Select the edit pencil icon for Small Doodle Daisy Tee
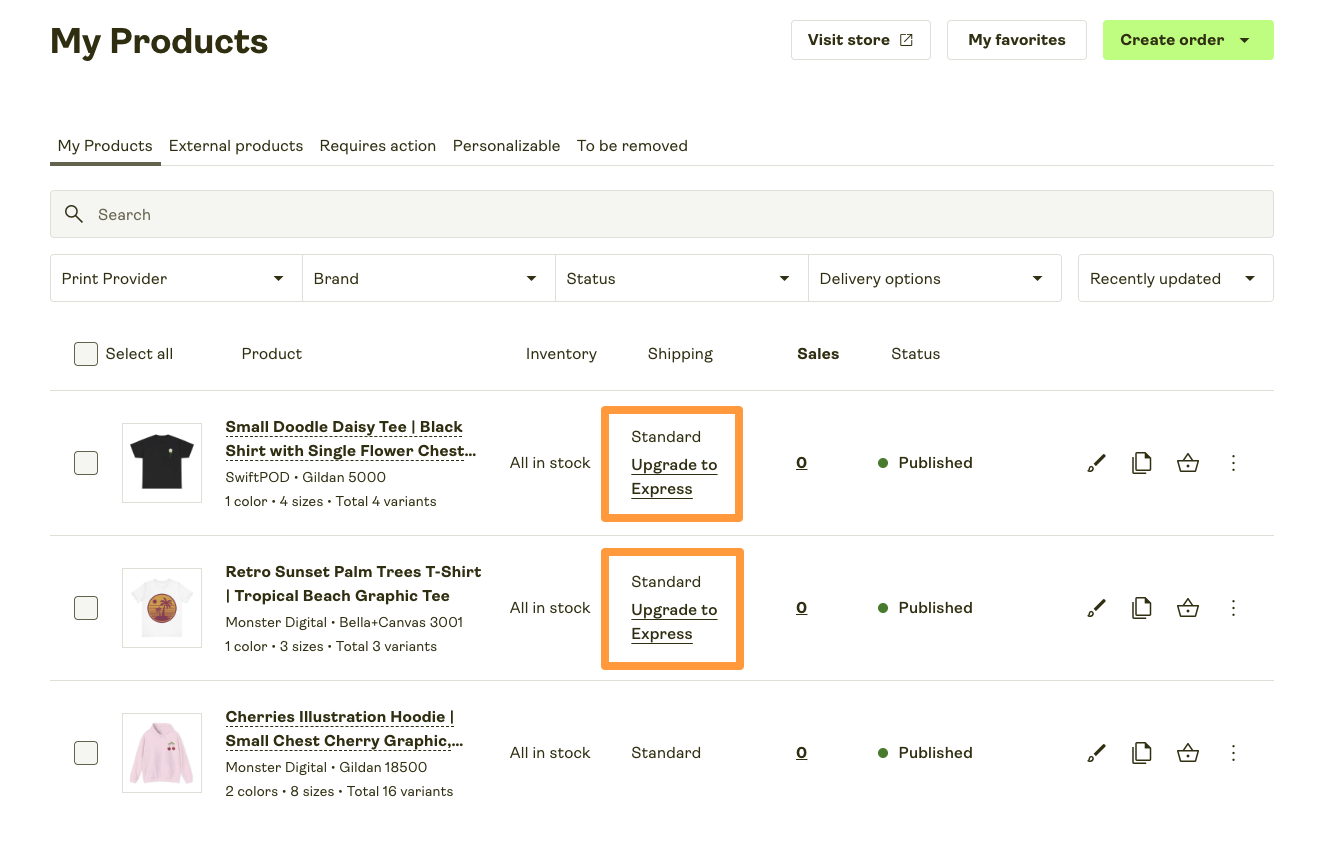Screen dimensions: 1324x848 coord(1096,462)
